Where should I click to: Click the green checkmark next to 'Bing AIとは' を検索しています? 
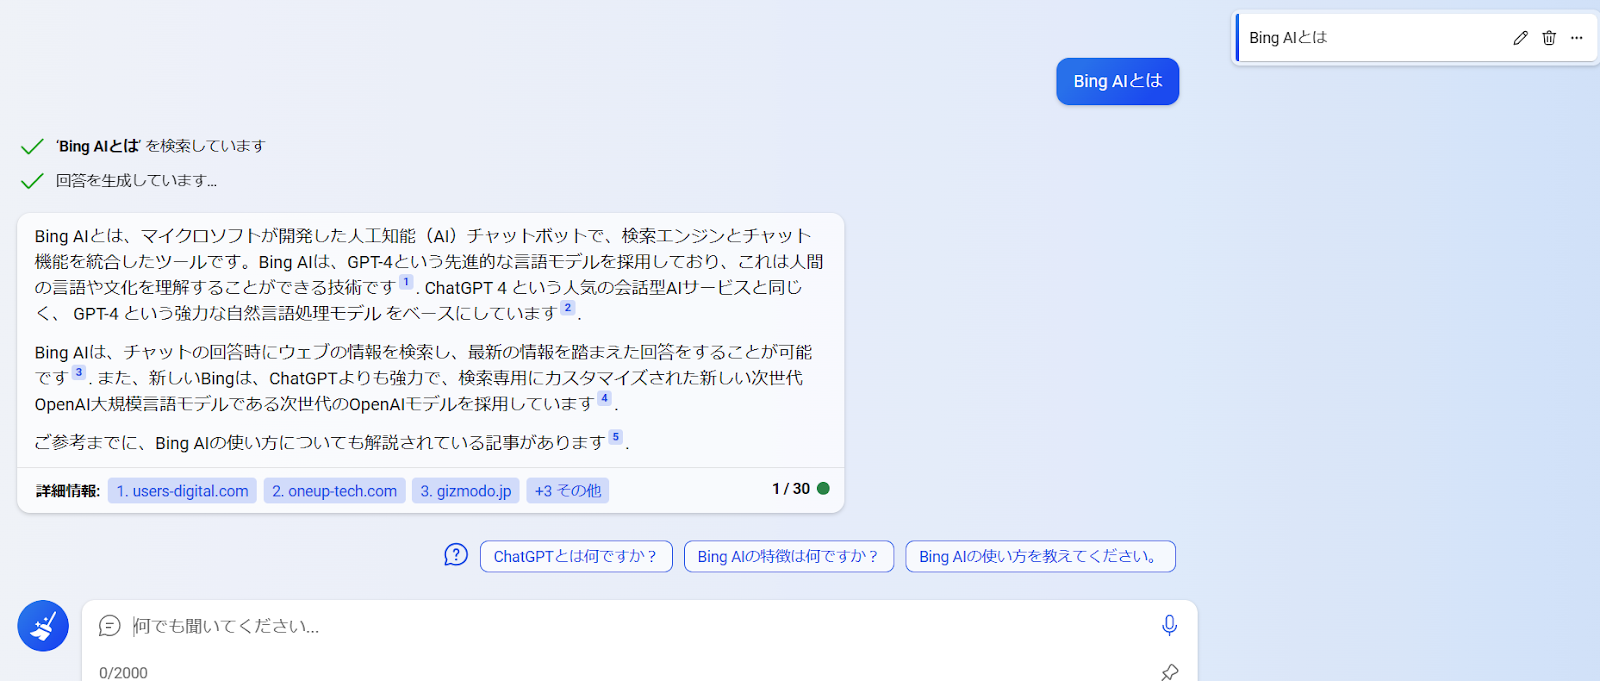[32, 146]
